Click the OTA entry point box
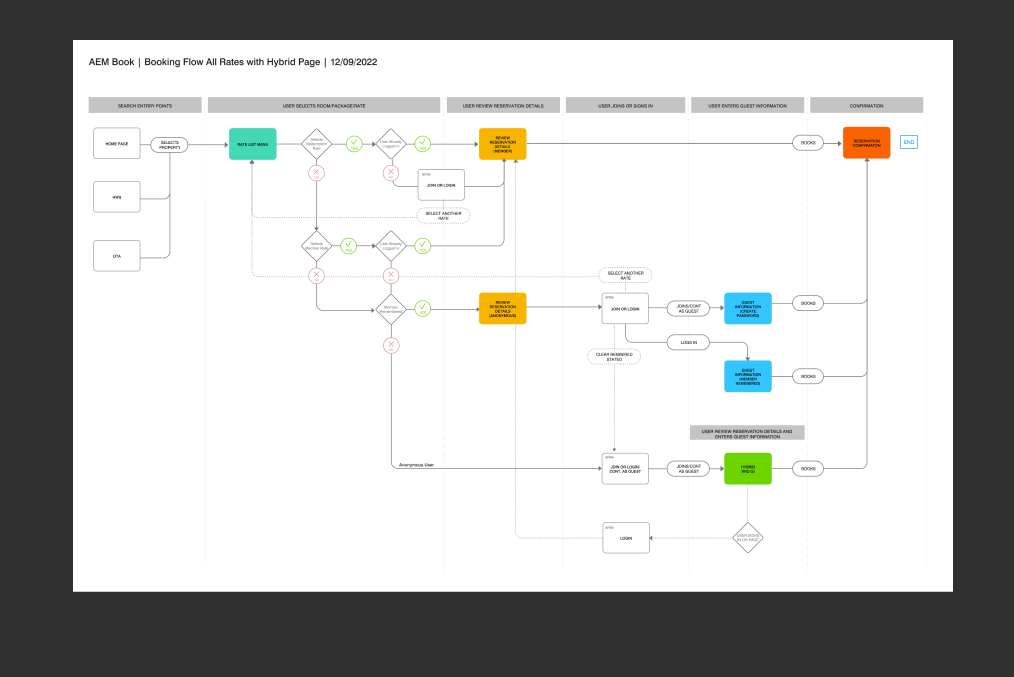 click(x=117, y=256)
